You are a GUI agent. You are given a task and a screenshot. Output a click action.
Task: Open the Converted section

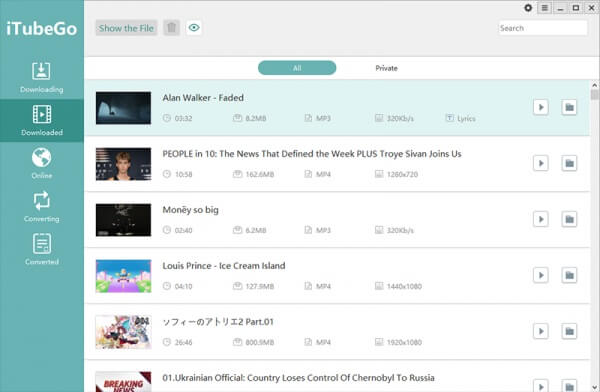coord(41,250)
